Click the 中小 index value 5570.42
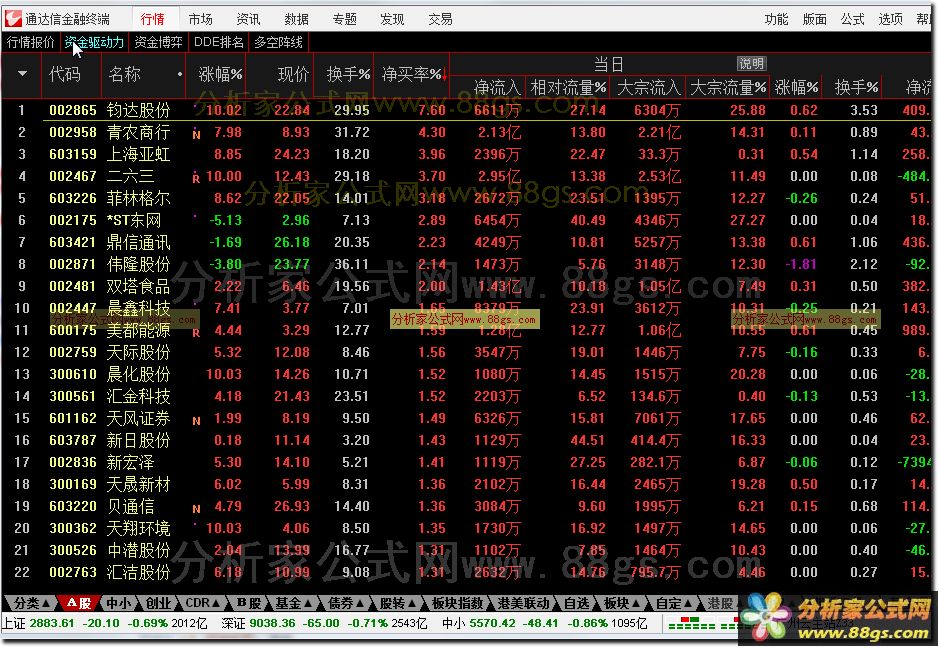Viewport: 940px width, 648px height. click(x=492, y=623)
